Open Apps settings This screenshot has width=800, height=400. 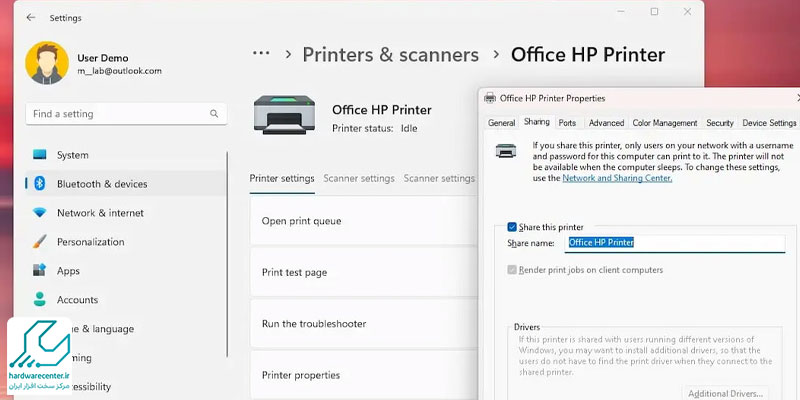(126, 270)
